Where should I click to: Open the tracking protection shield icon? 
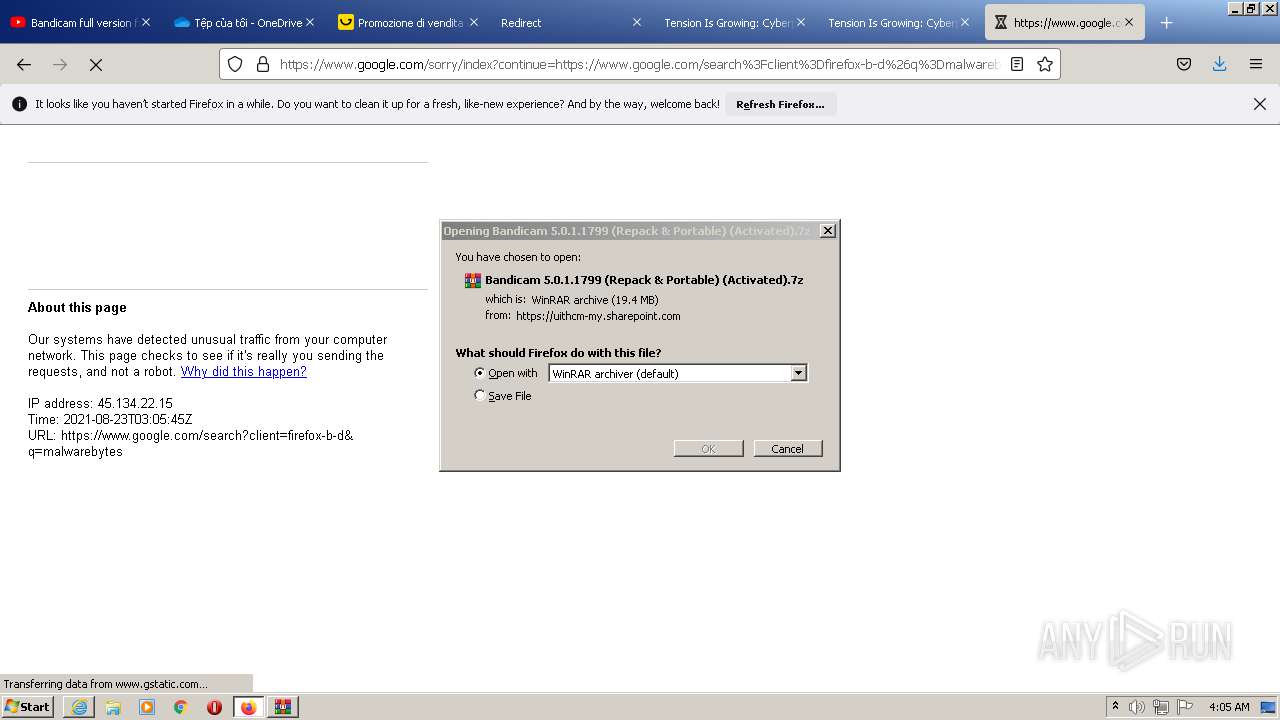point(235,64)
